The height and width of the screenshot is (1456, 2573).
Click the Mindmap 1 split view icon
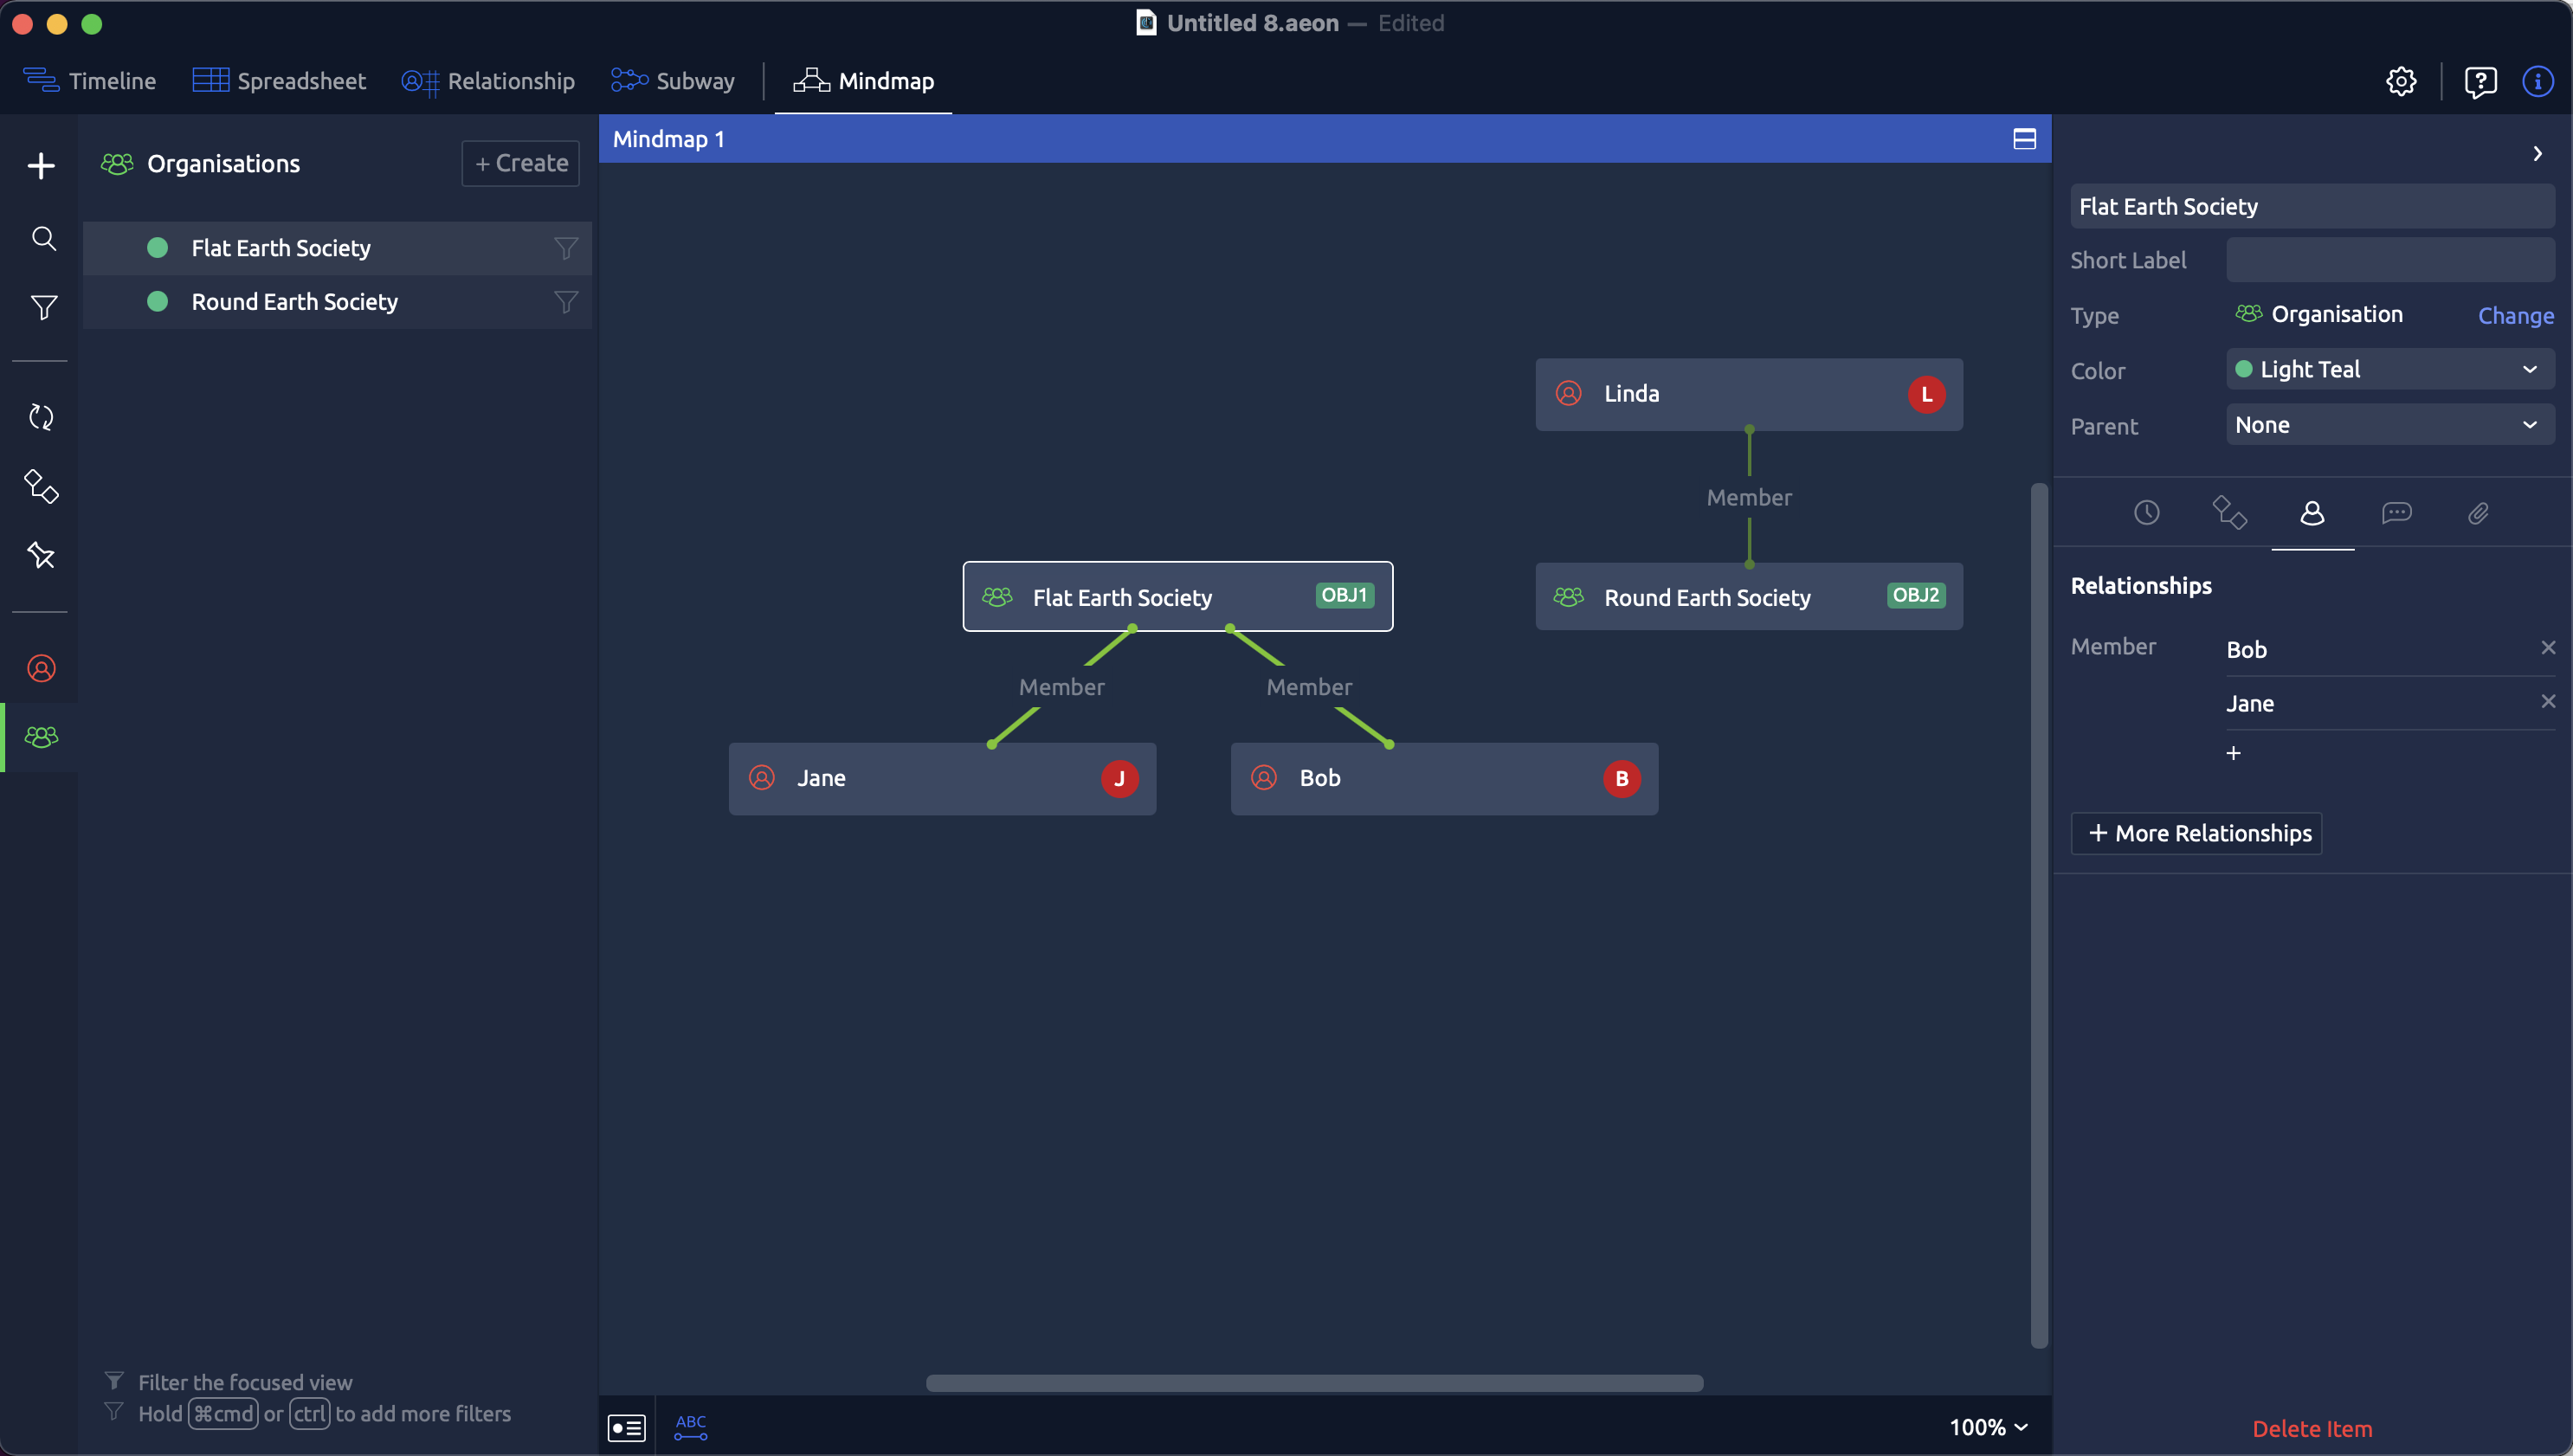click(x=2024, y=139)
